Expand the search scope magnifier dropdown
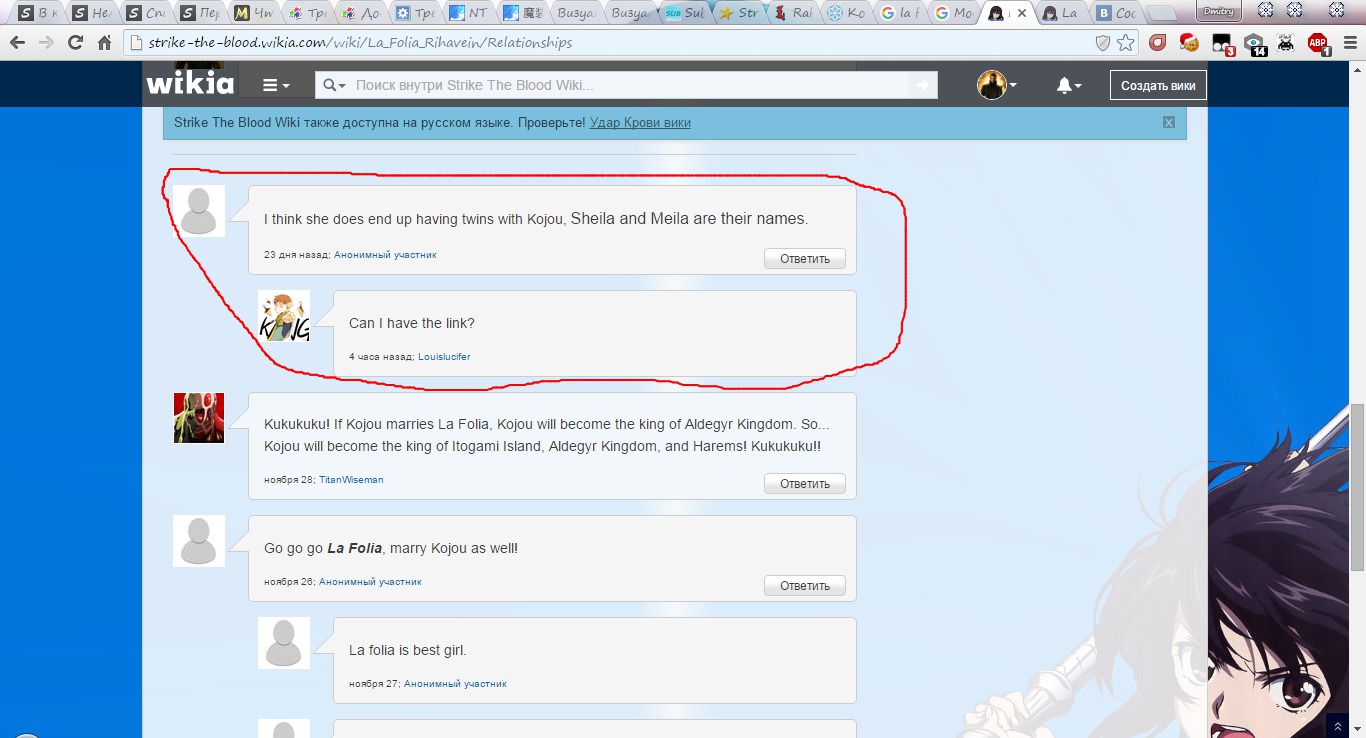Image resolution: width=1366 pixels, height=738 pixels. pyautogui.click(x=335, y=86)
